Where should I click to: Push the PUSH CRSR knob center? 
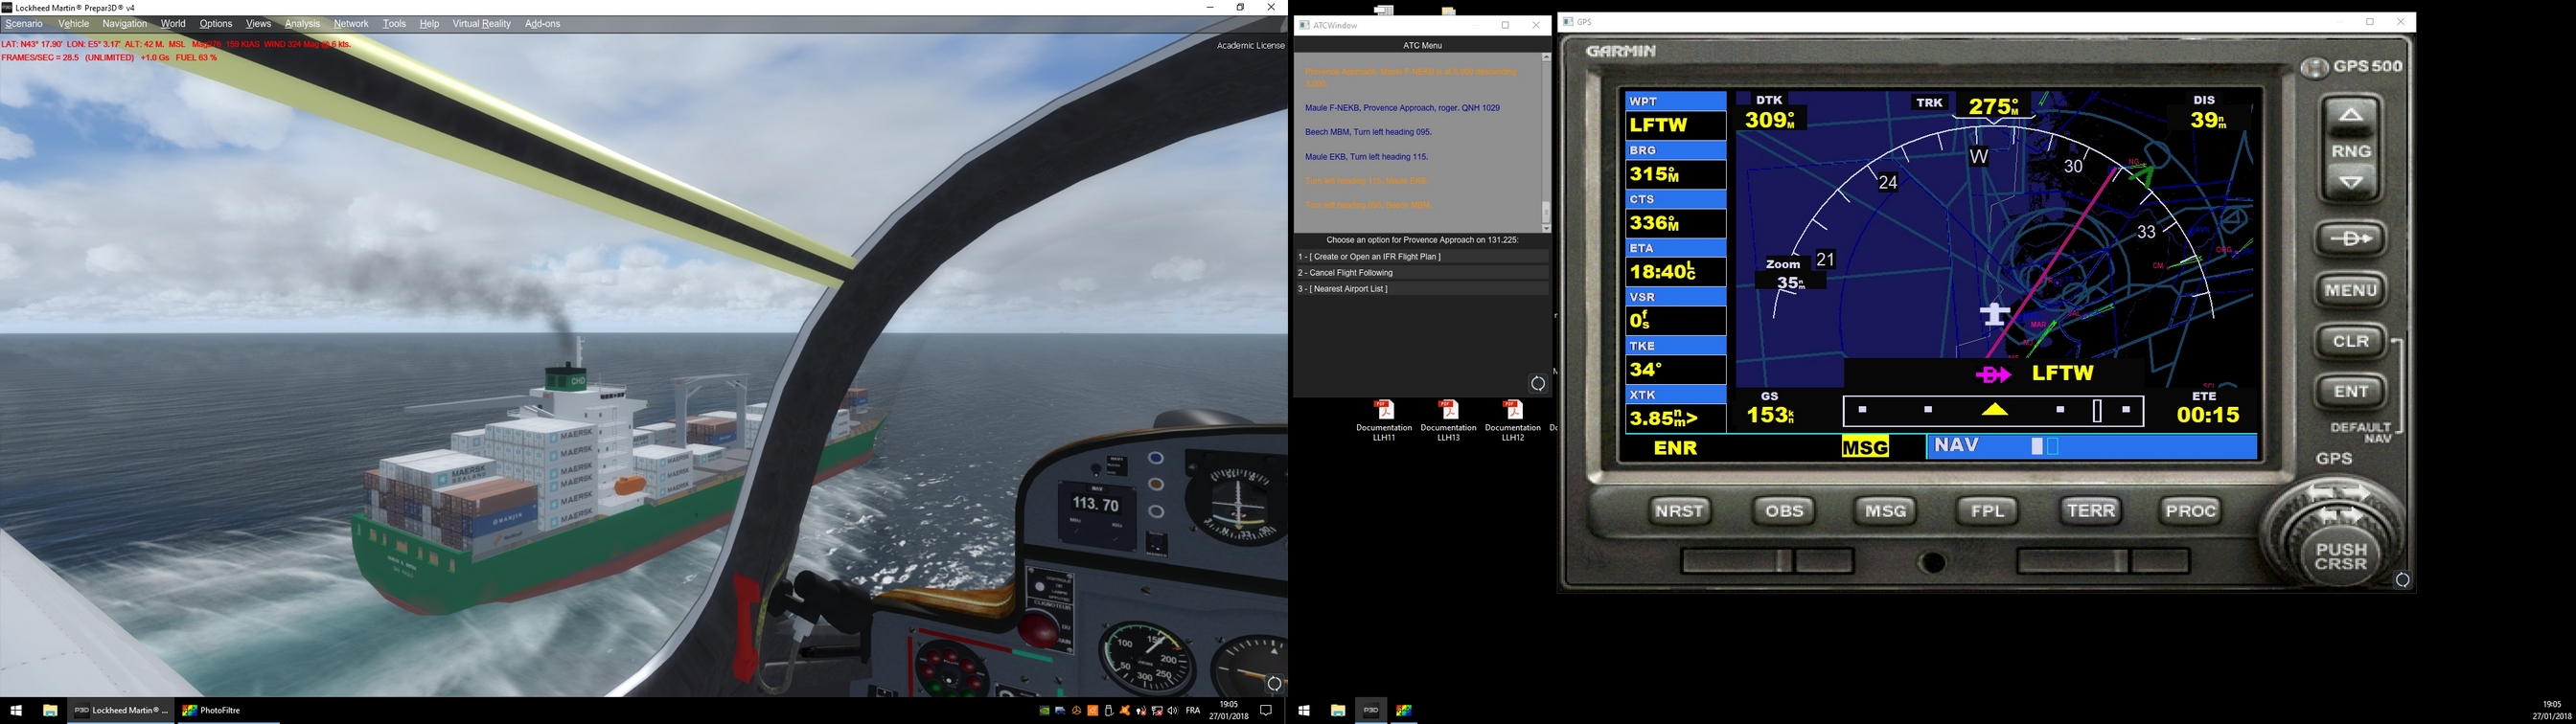(2340, 557)
